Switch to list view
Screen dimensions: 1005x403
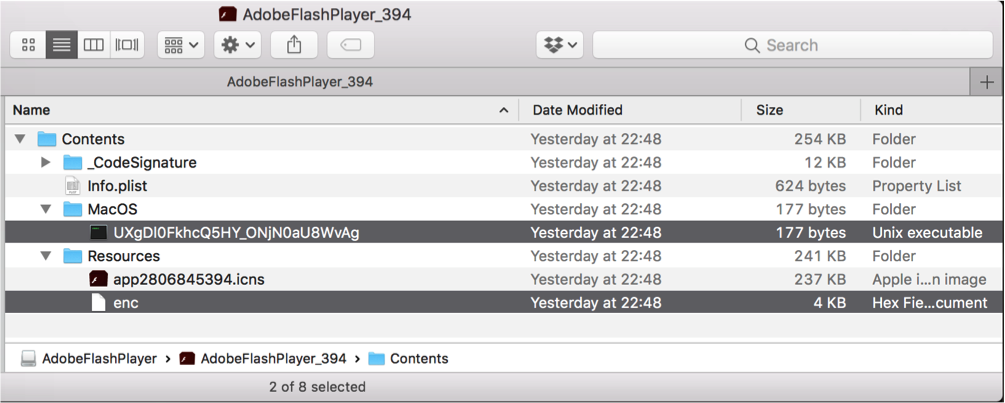tap(62, 45)
